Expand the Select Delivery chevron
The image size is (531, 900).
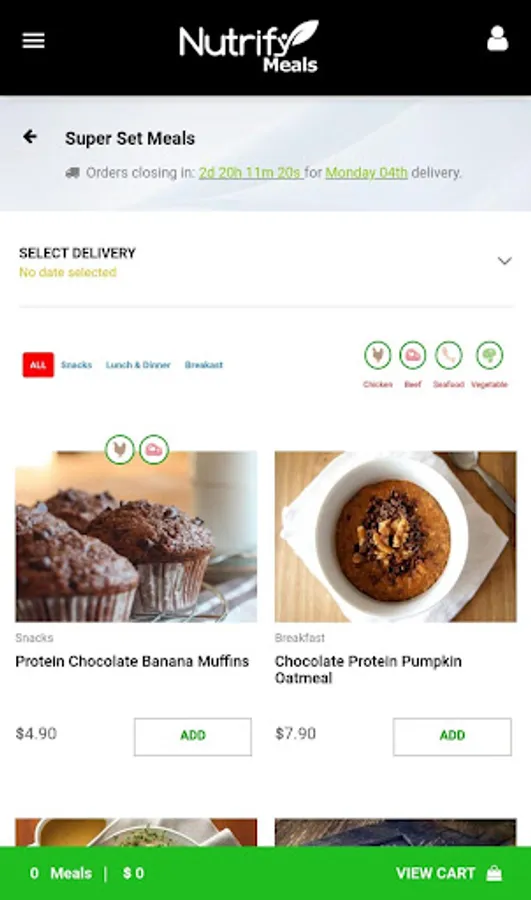click(505, 261)
